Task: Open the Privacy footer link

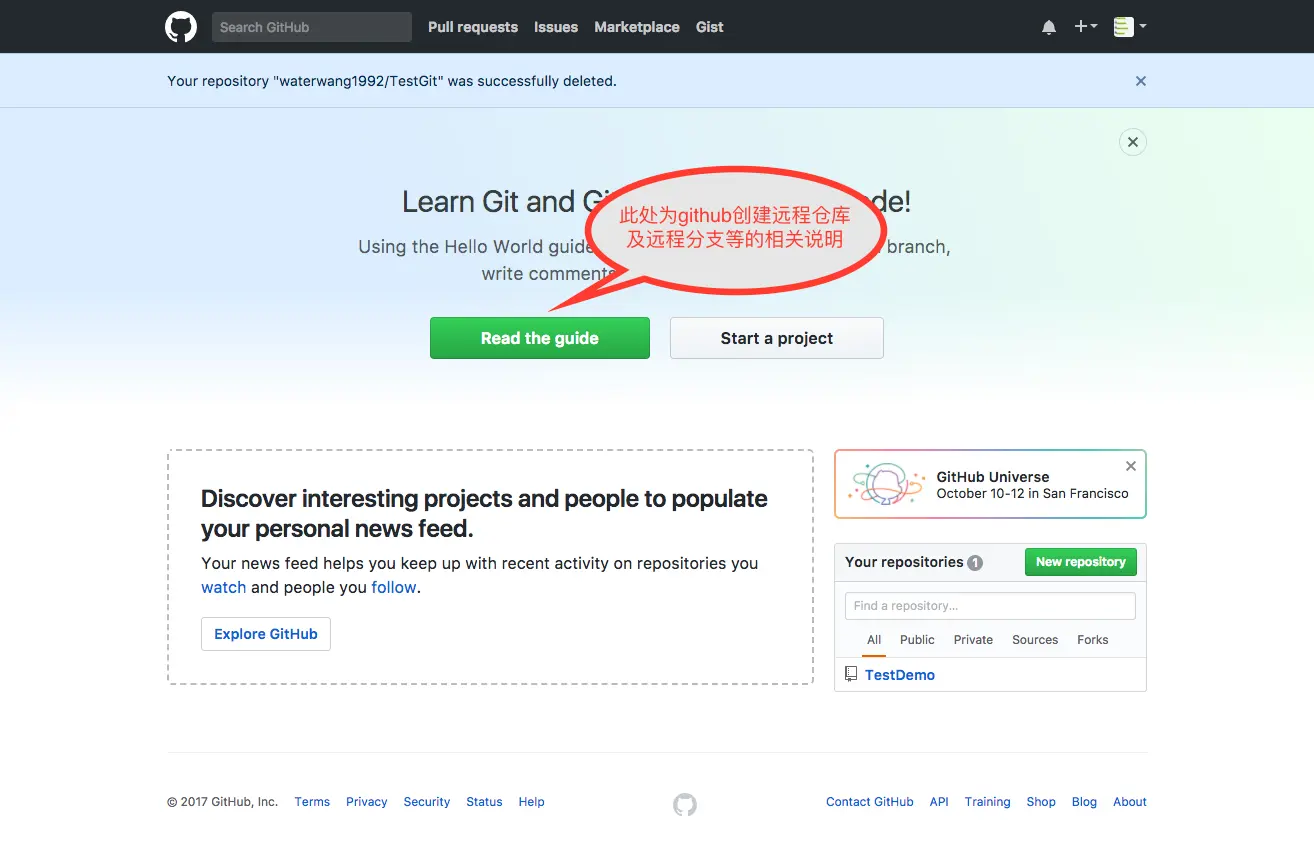Action: [x=367, y=802]
